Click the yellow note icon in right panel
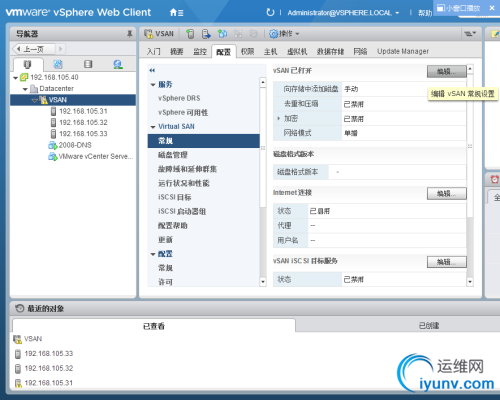This screenshot has height=400, width=500. click(x=495, y=34)
